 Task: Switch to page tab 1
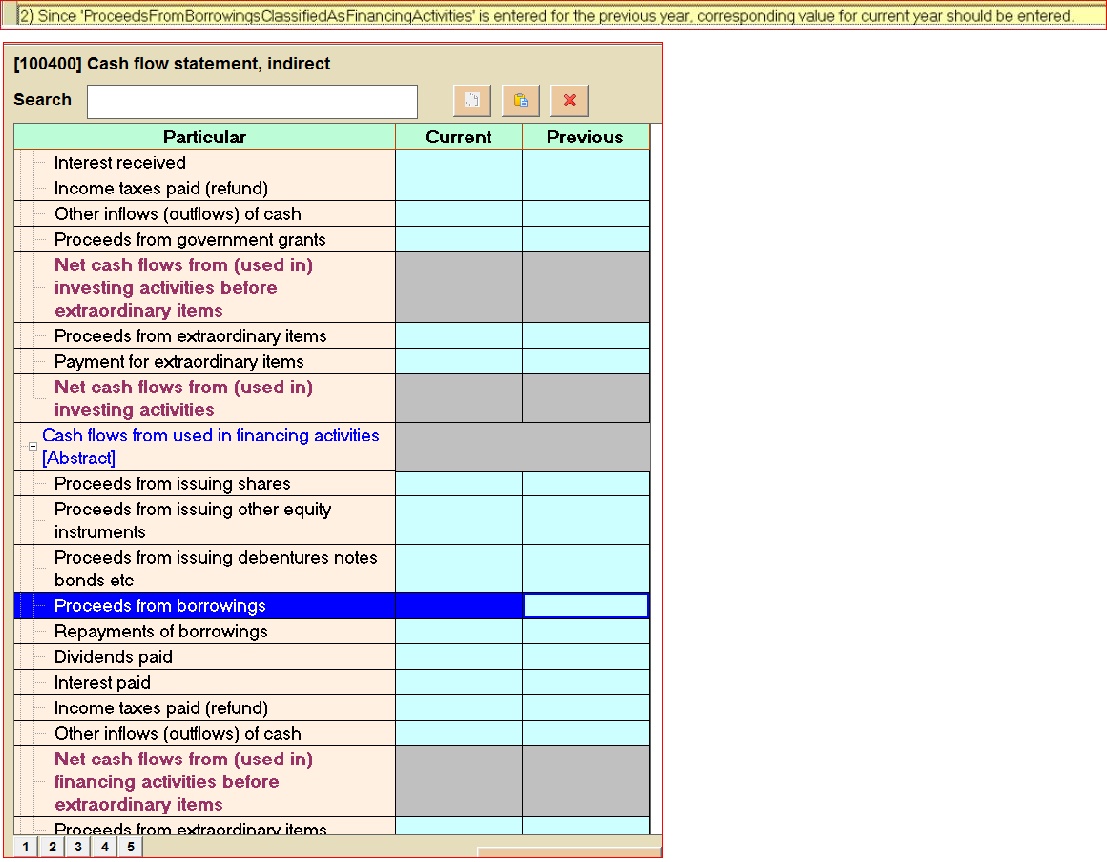tap(26, 847)
